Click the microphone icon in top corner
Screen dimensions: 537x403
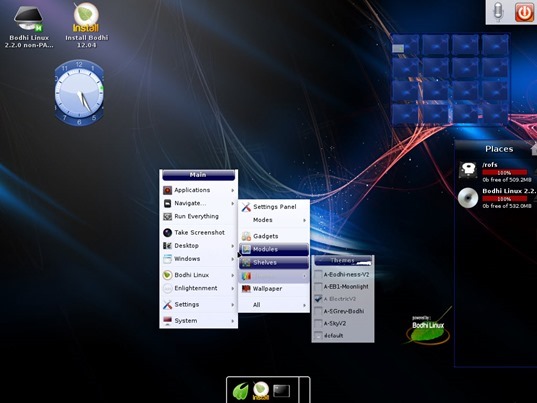(x=498, y=12)
